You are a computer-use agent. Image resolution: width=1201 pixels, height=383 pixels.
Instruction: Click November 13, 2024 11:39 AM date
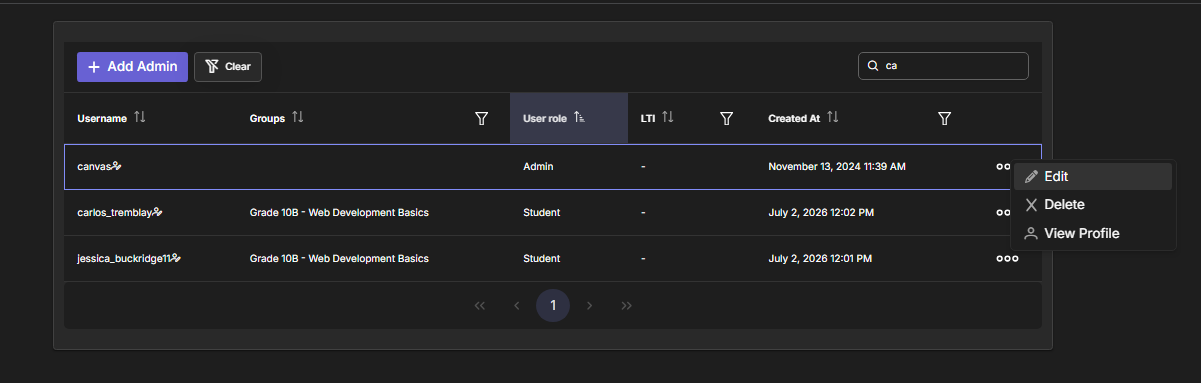point(837,166)
